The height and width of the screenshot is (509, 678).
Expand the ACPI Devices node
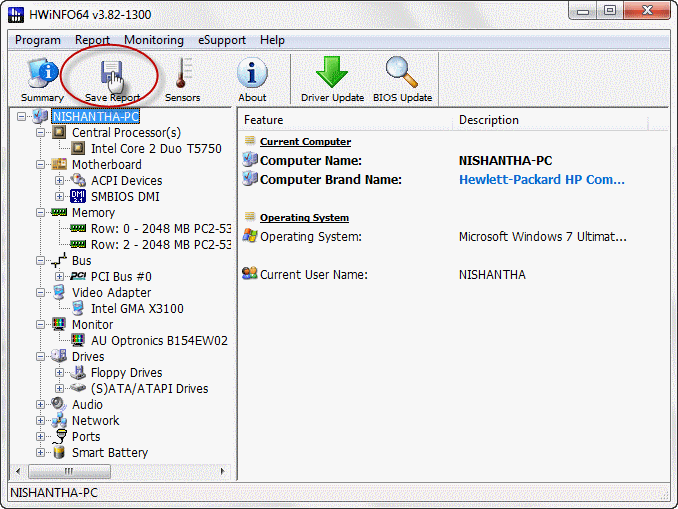coord(59,180)
